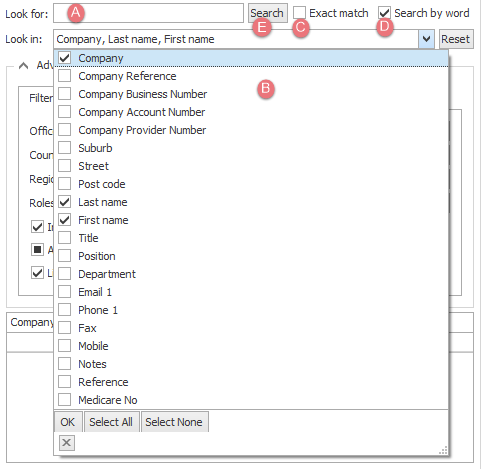Tick the Post code checkbox
The width and height of the screenshot is (481, 469).
(x=64, y=184)
